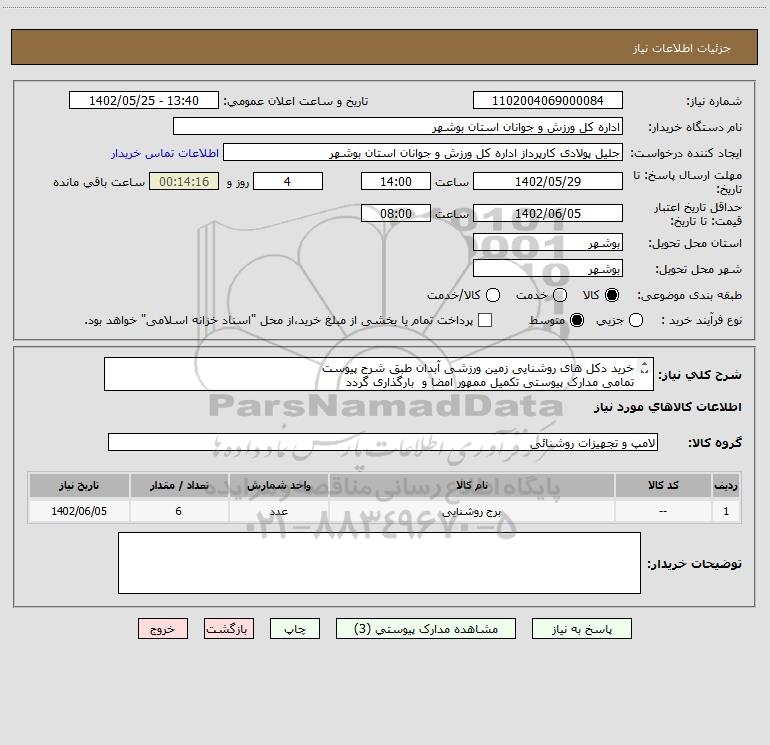Click the row number cell 1
Image resolution: width=770 pixels, height=745 pixels.
726,511
